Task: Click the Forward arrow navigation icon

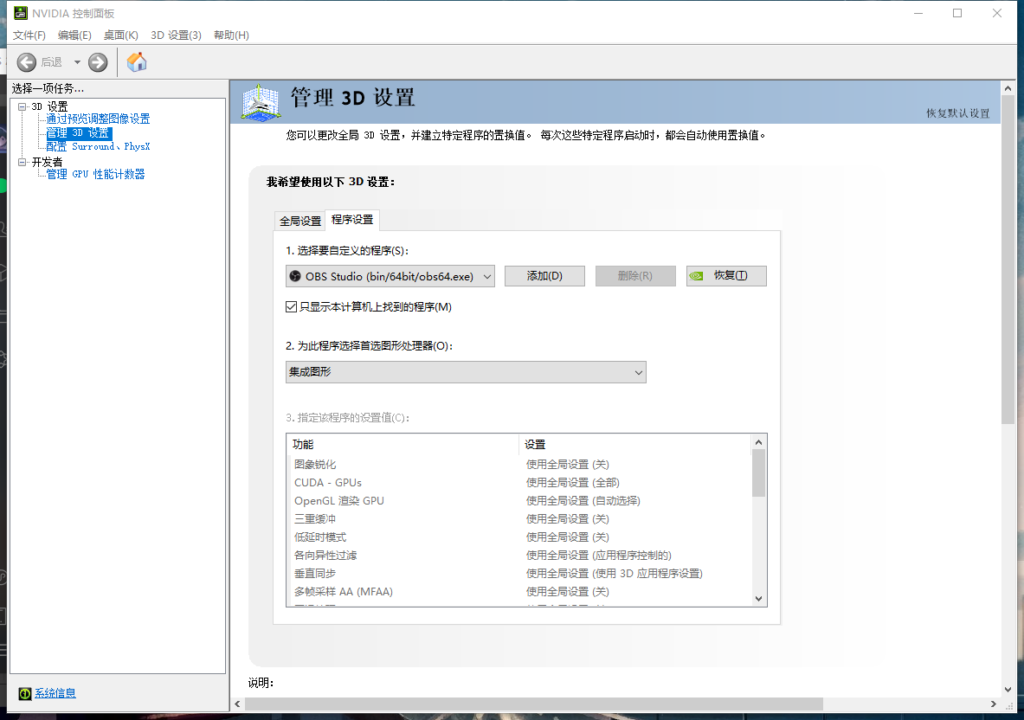Action: click(97, 62)
